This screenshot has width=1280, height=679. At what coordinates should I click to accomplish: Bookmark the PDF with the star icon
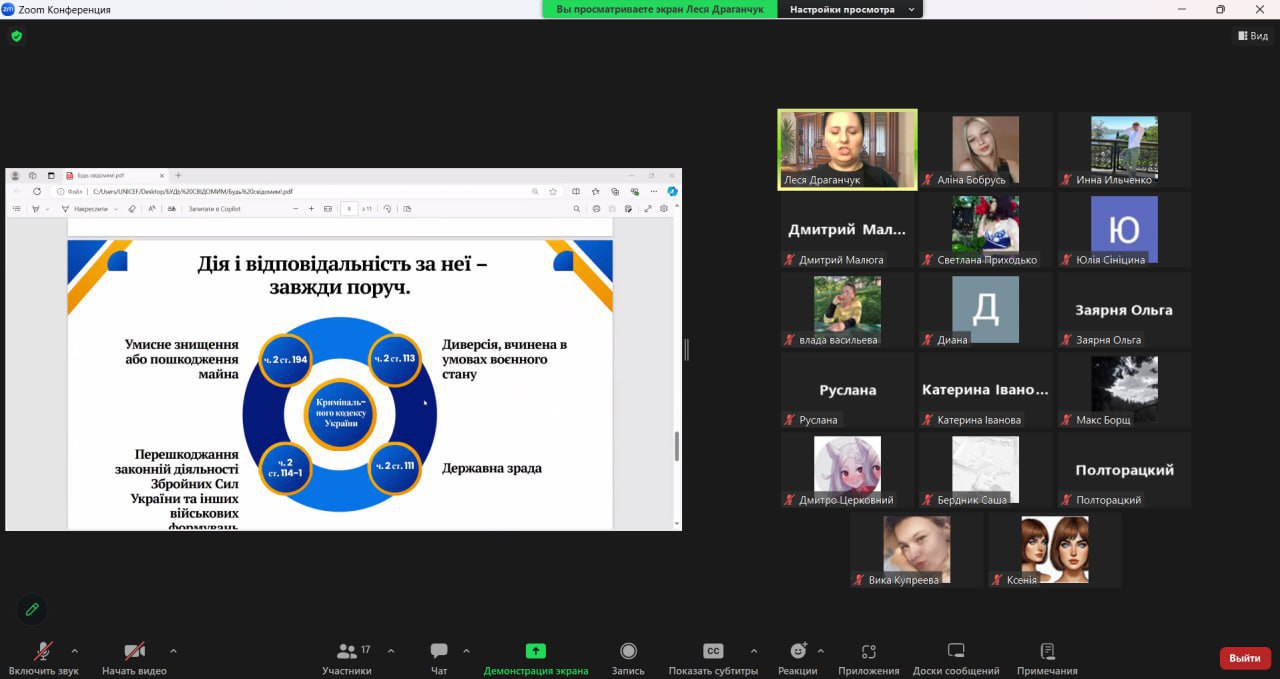pyautogui.click(x=553, y=191)
